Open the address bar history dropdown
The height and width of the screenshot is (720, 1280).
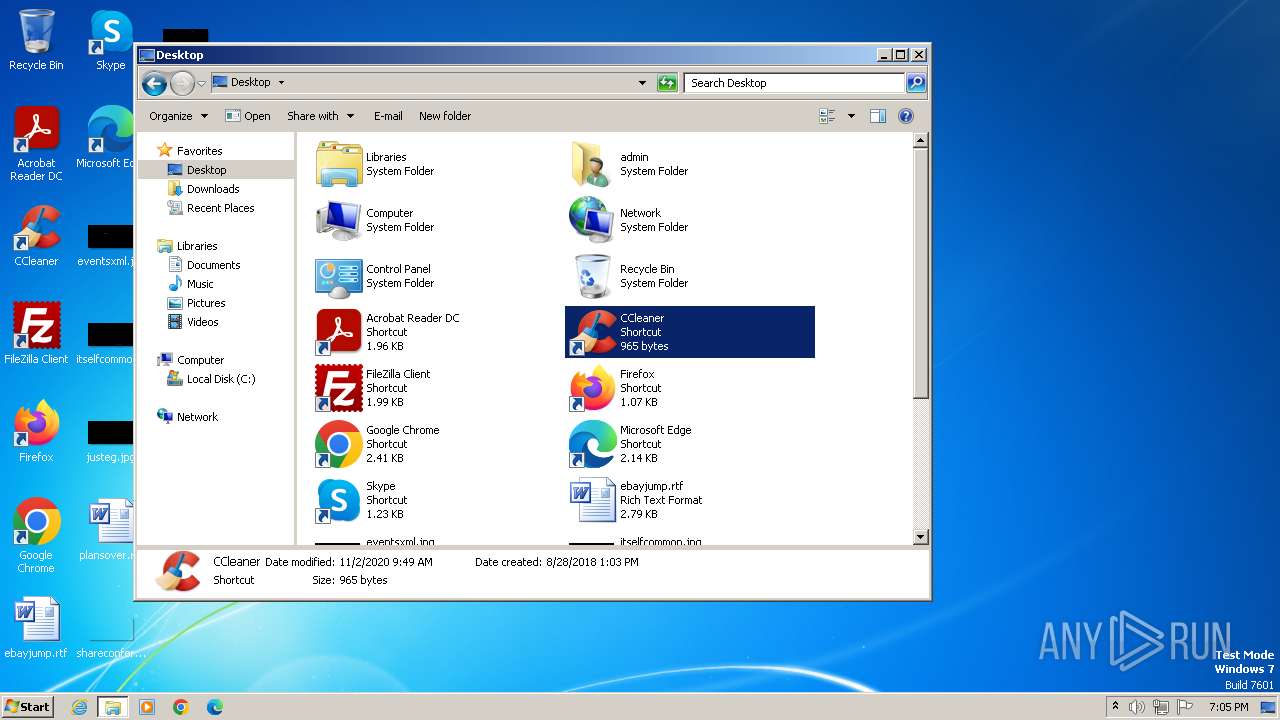point(642,83)
